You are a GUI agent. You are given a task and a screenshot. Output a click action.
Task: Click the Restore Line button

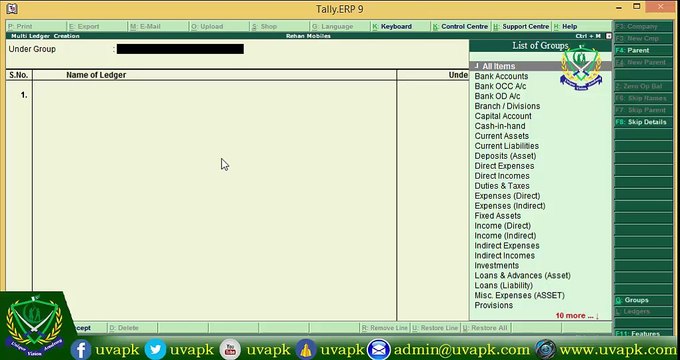[435, 328]
